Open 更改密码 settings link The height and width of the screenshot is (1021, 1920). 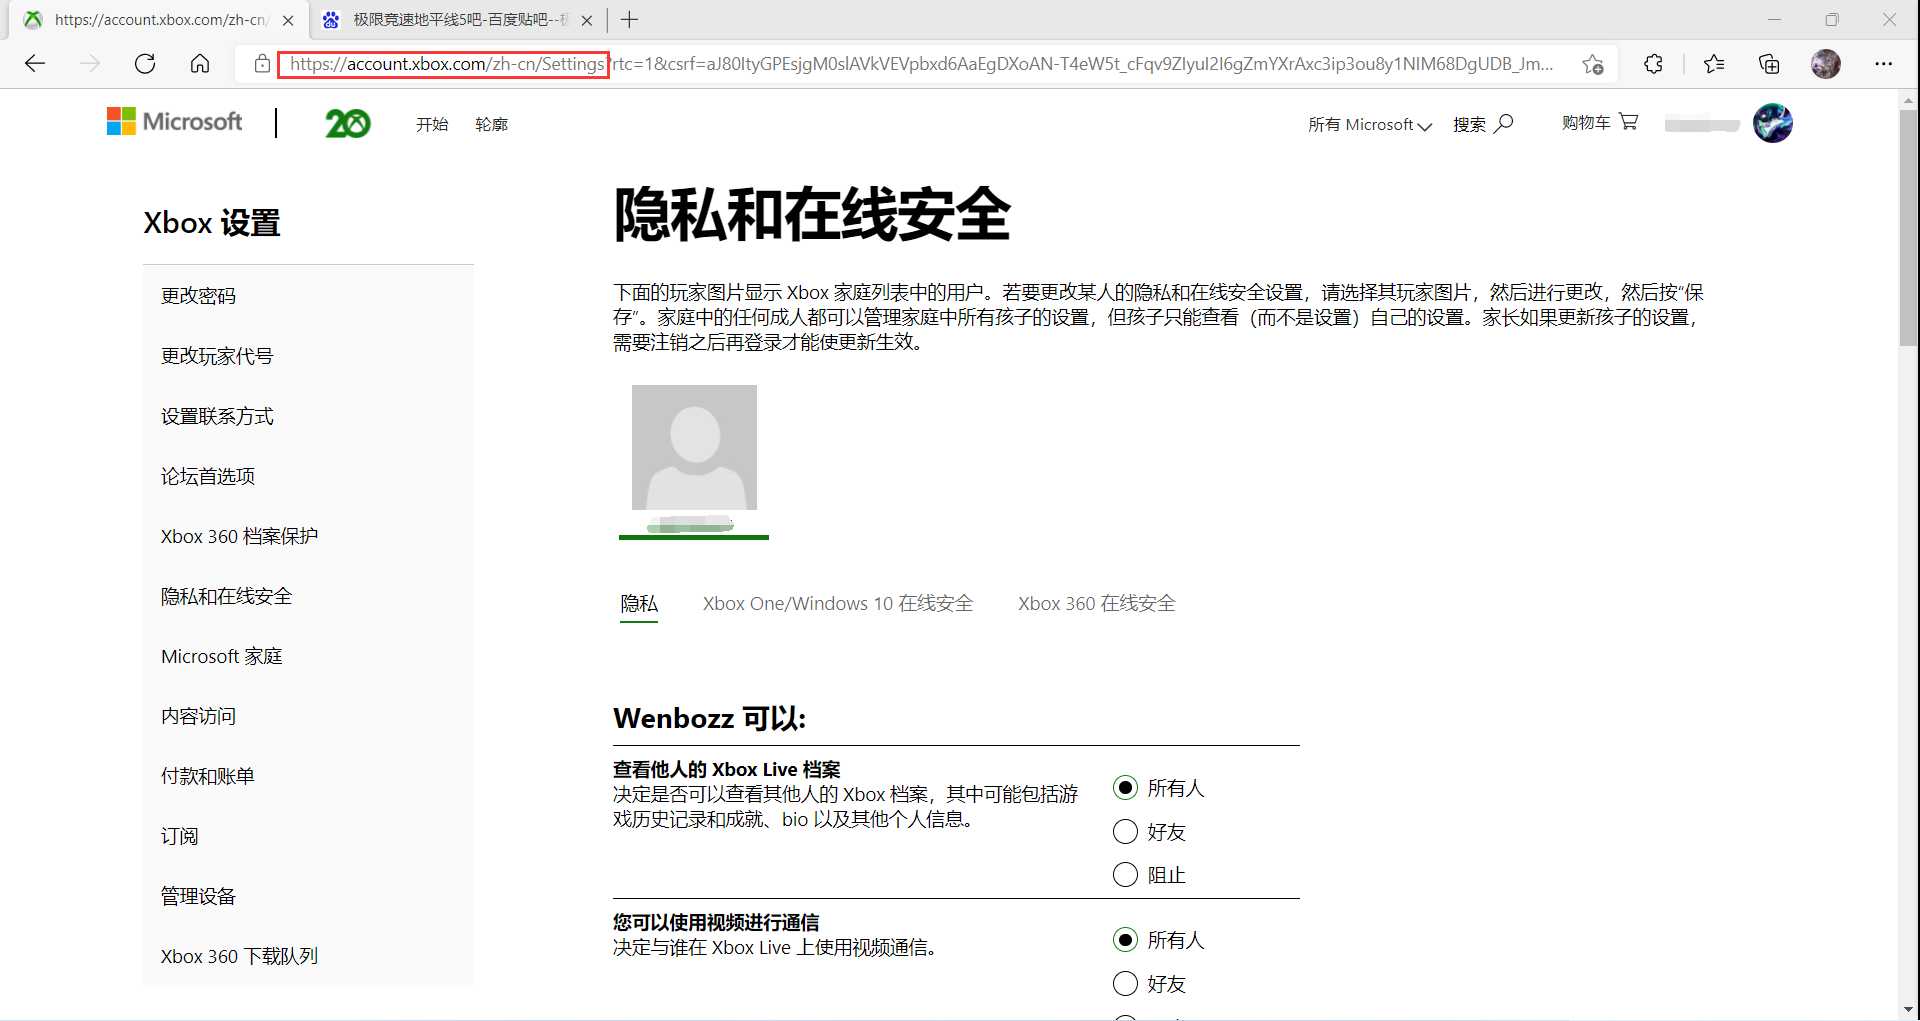tap(198, 295)
